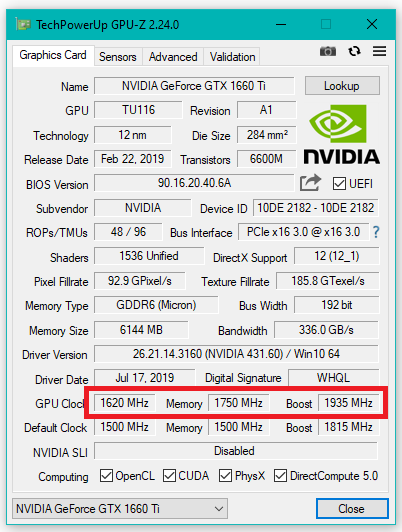This screenshot has width=402, height=532.
Task: Open the hamburger menu icon
Action: (x=379, y=51)
